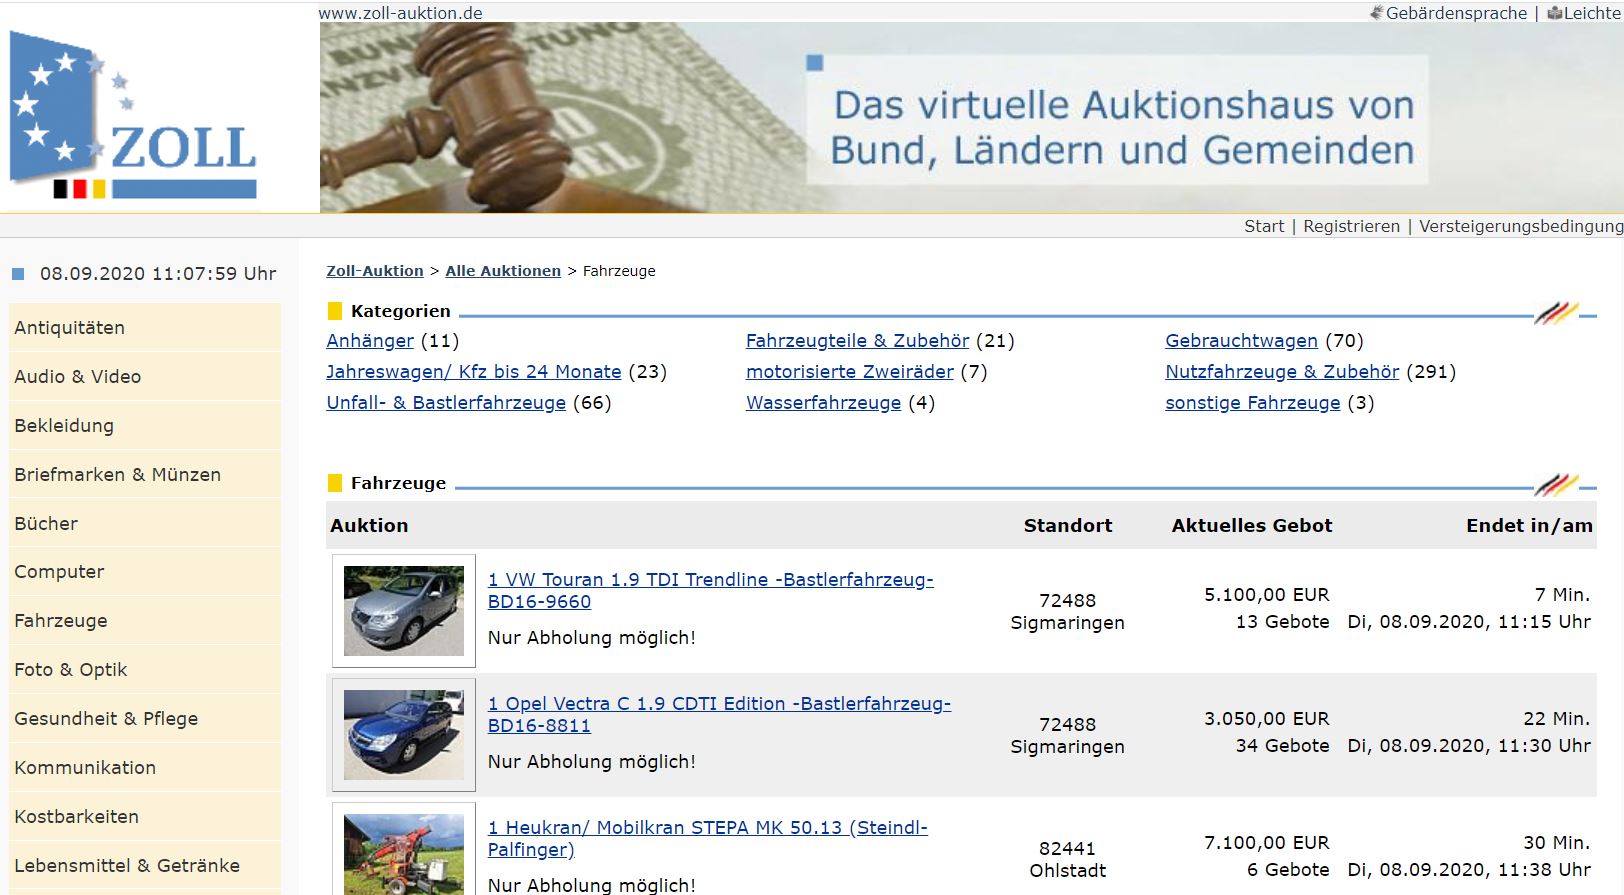Screen dimensions: 1624x895
Task: Select Fahrzeuge in sidebar
Action: (x=145, y=621)
